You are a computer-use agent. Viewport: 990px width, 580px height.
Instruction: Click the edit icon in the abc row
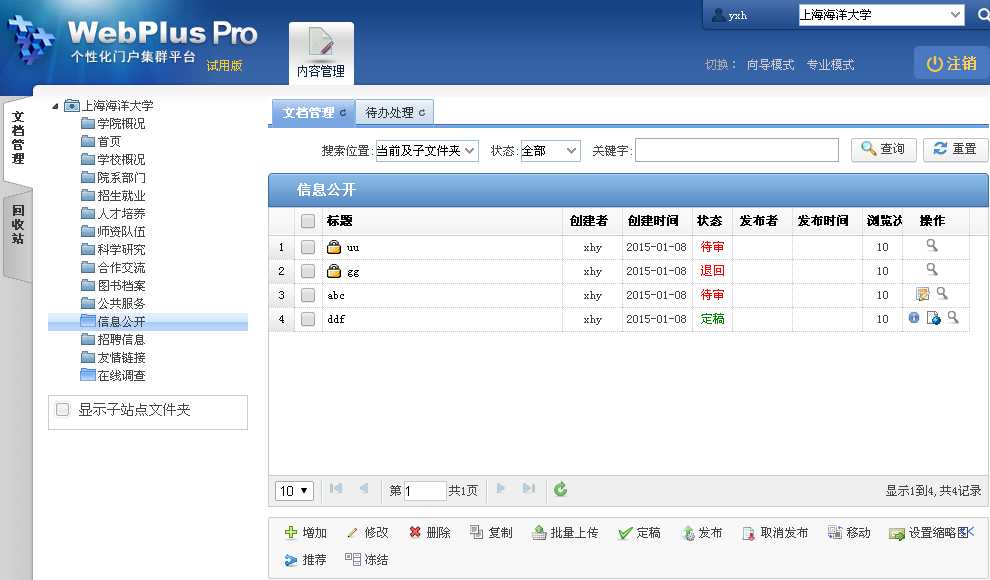pos(923,294)
